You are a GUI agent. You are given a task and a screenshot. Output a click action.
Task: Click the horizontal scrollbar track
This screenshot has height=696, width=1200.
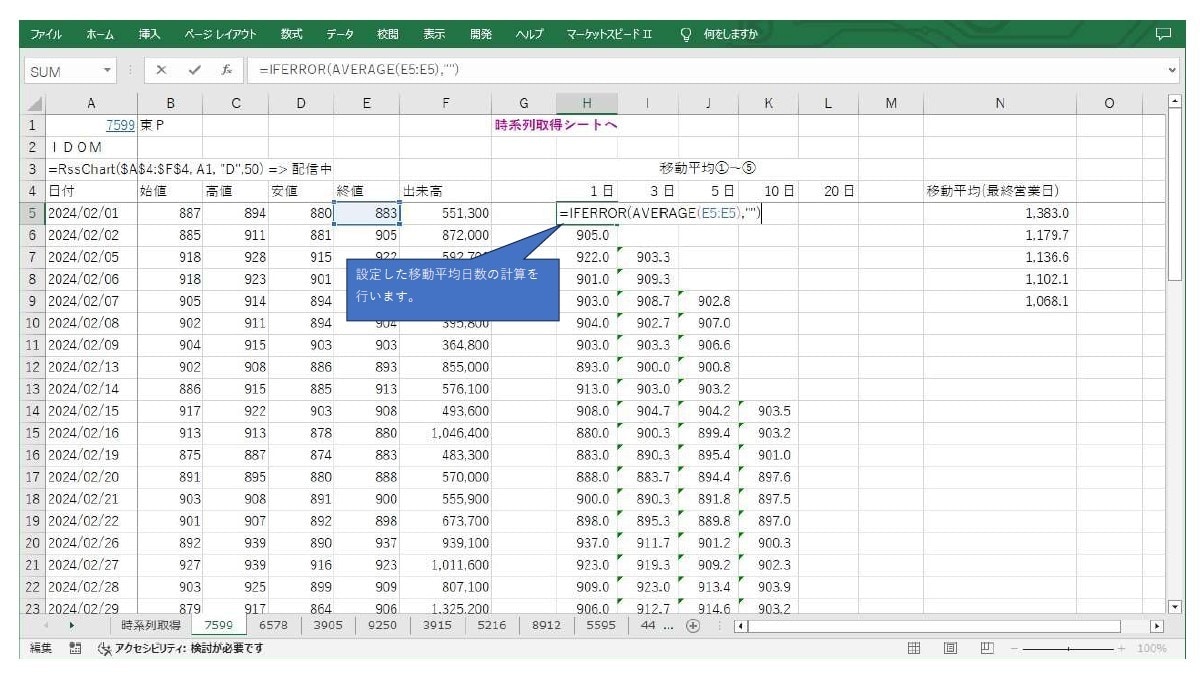935,626
